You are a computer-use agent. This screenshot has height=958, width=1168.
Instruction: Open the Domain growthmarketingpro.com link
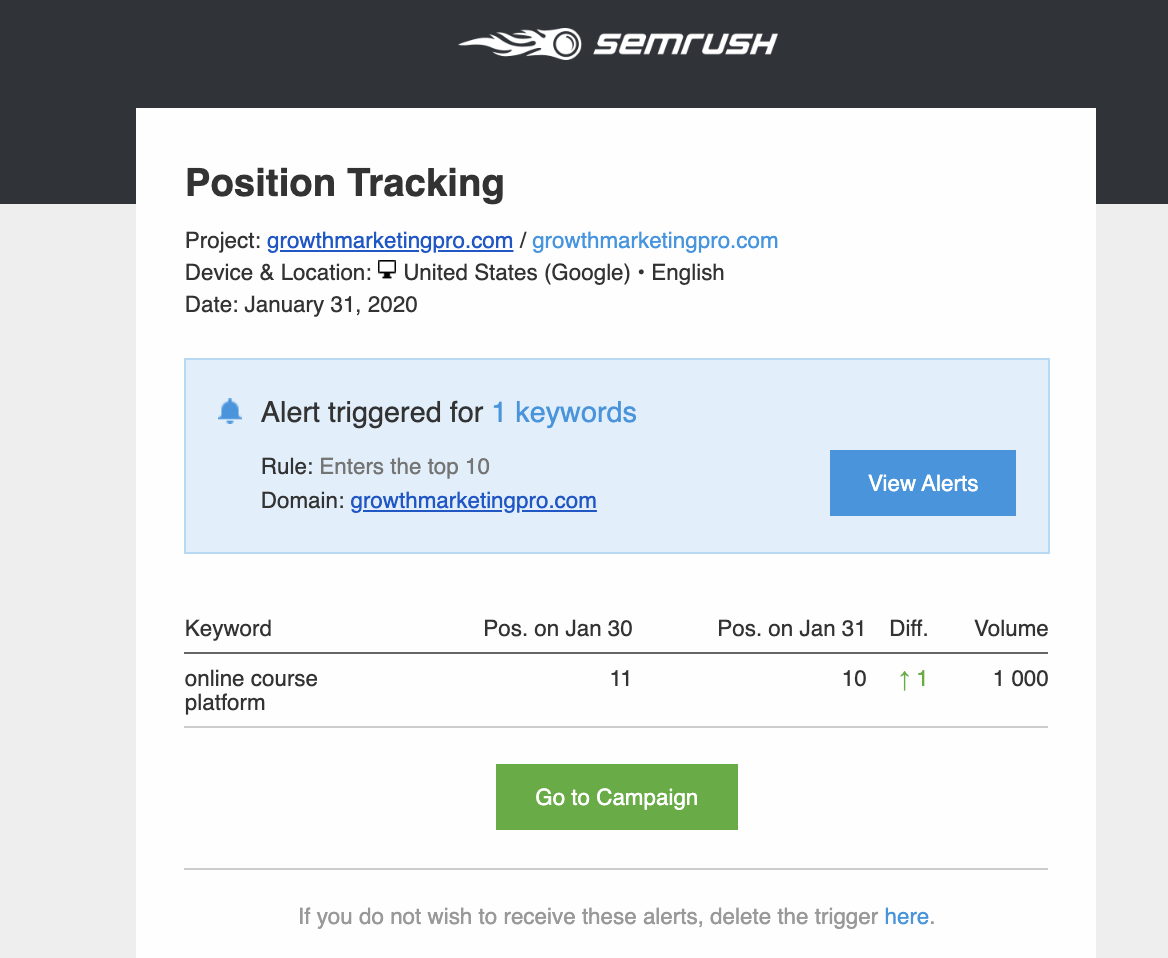click(x=473, y=500)
